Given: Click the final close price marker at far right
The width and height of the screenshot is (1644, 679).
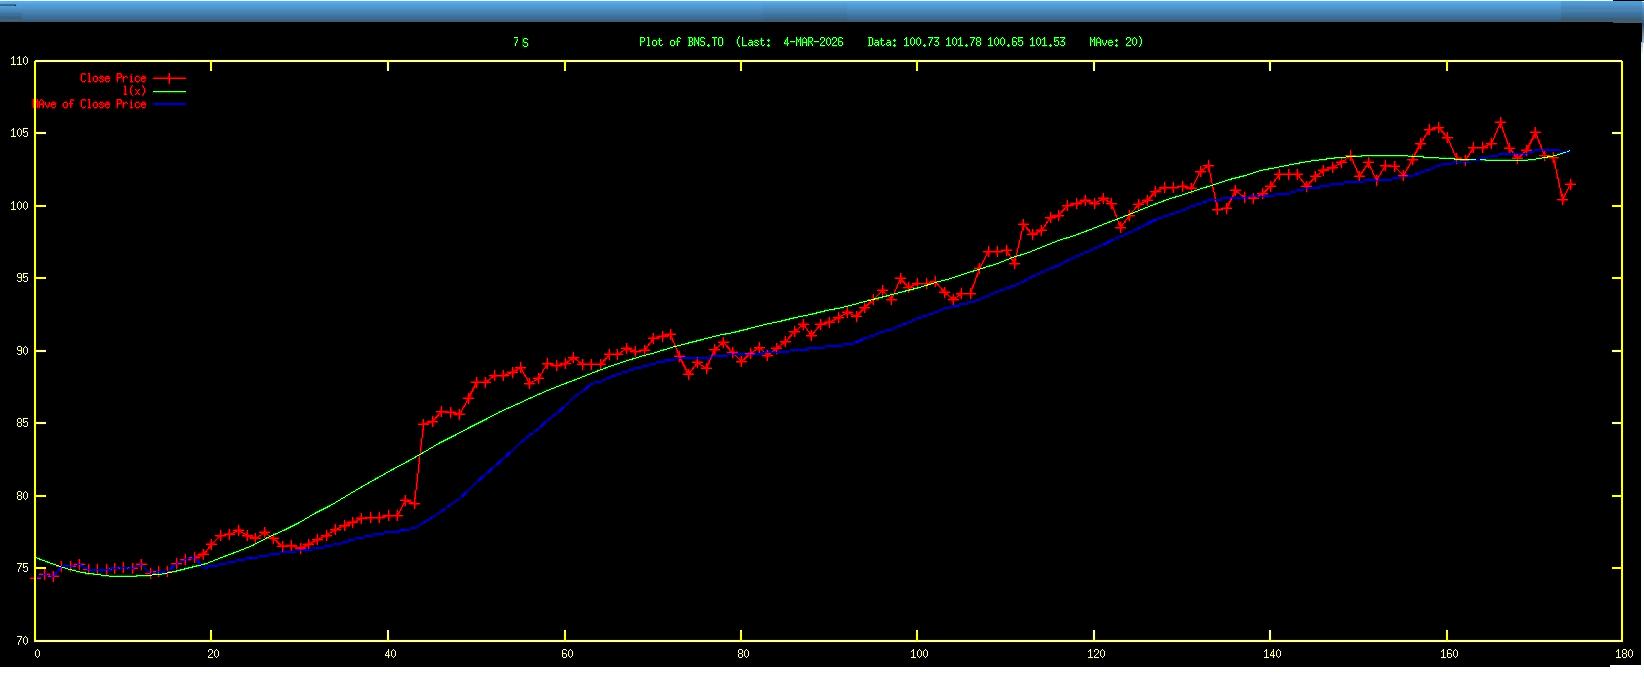Looking at the screenshot, I should pos(1571,184).
